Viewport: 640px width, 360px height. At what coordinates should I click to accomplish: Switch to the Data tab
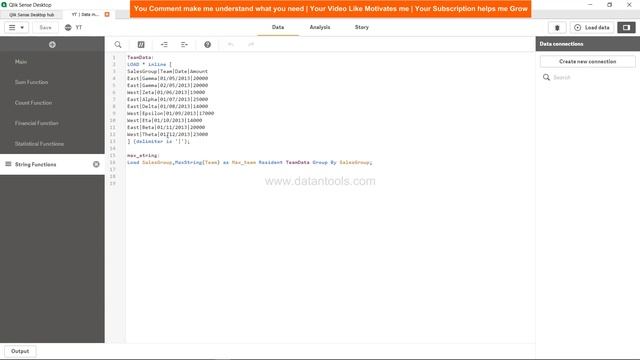coord(278,27)
